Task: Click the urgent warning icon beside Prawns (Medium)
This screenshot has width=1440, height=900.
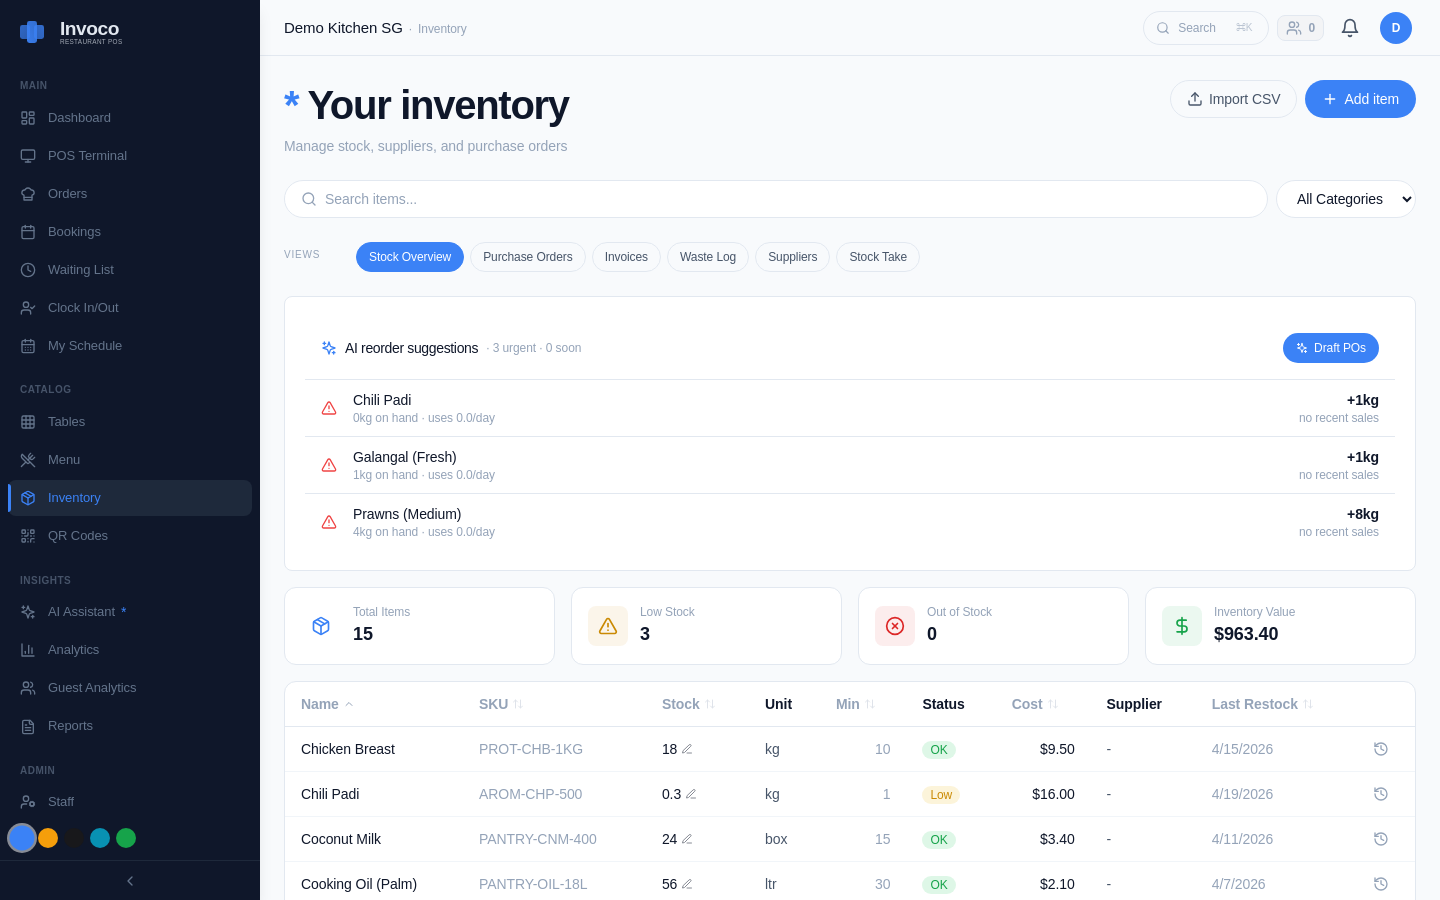Action: coord(329,522)
